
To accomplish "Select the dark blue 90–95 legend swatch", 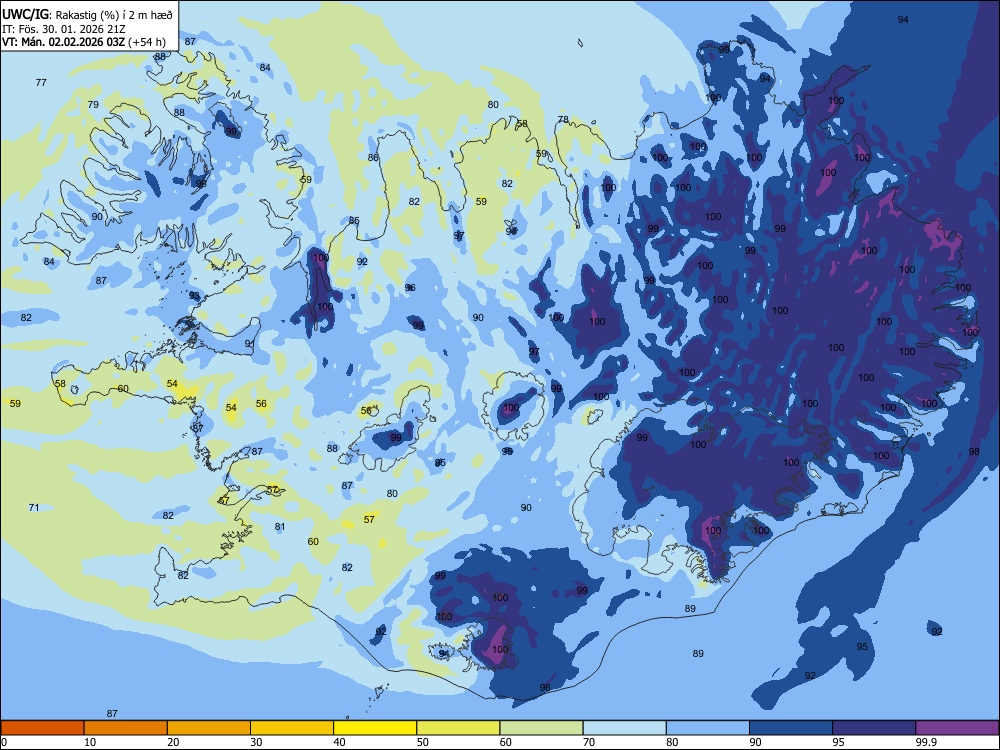I will pos(791,728).
